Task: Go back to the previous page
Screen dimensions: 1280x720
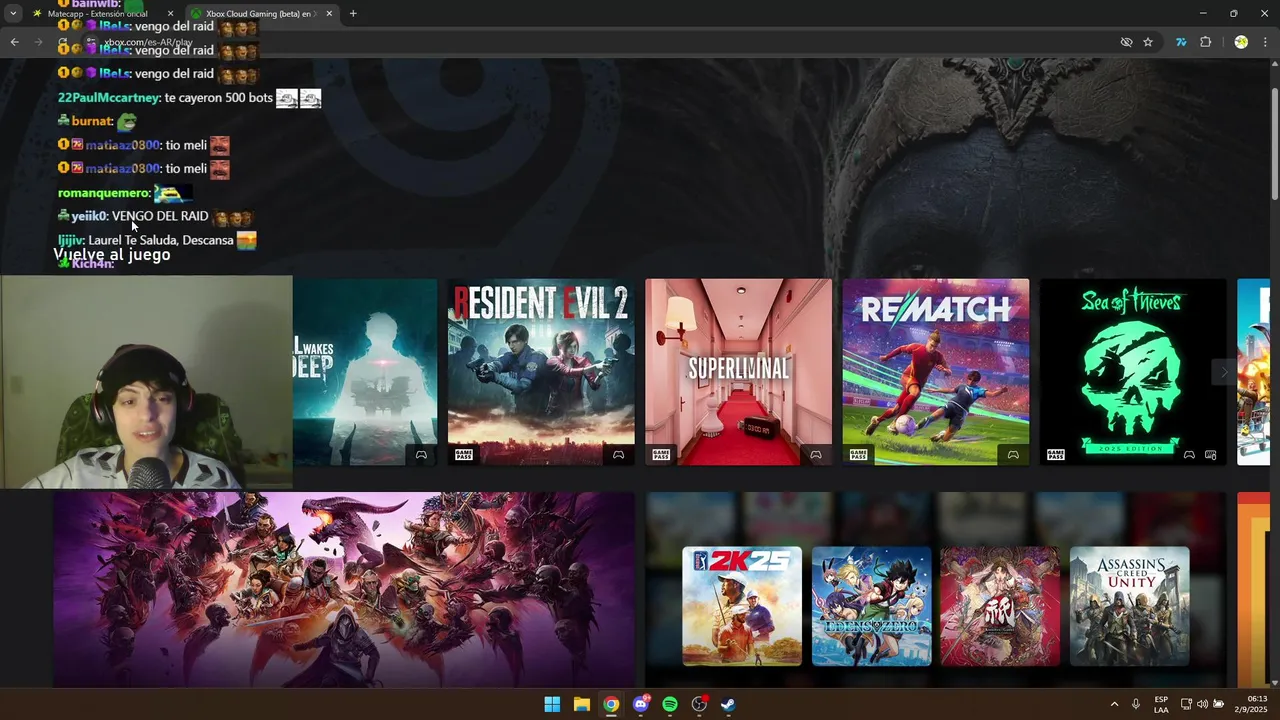Action: (x=14, y=42)
